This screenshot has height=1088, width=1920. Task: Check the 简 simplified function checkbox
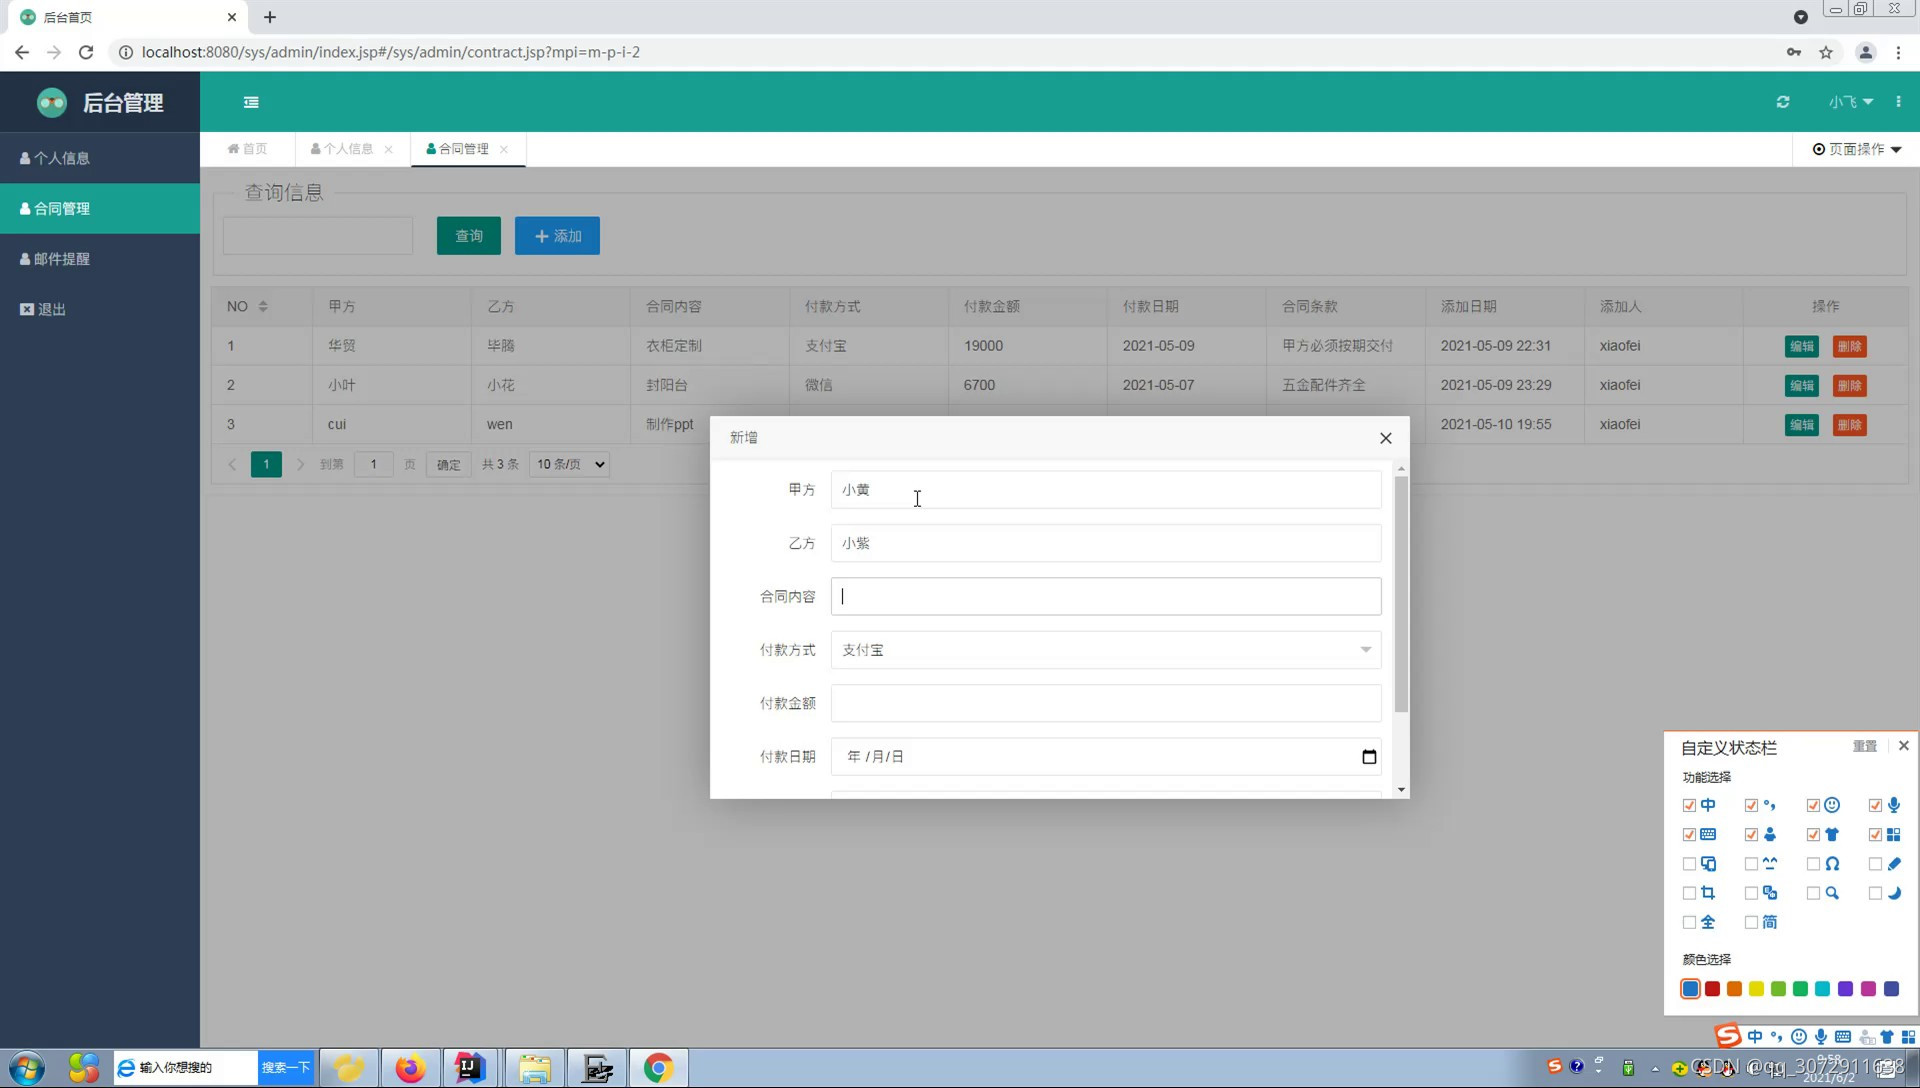pos(1751,922)
